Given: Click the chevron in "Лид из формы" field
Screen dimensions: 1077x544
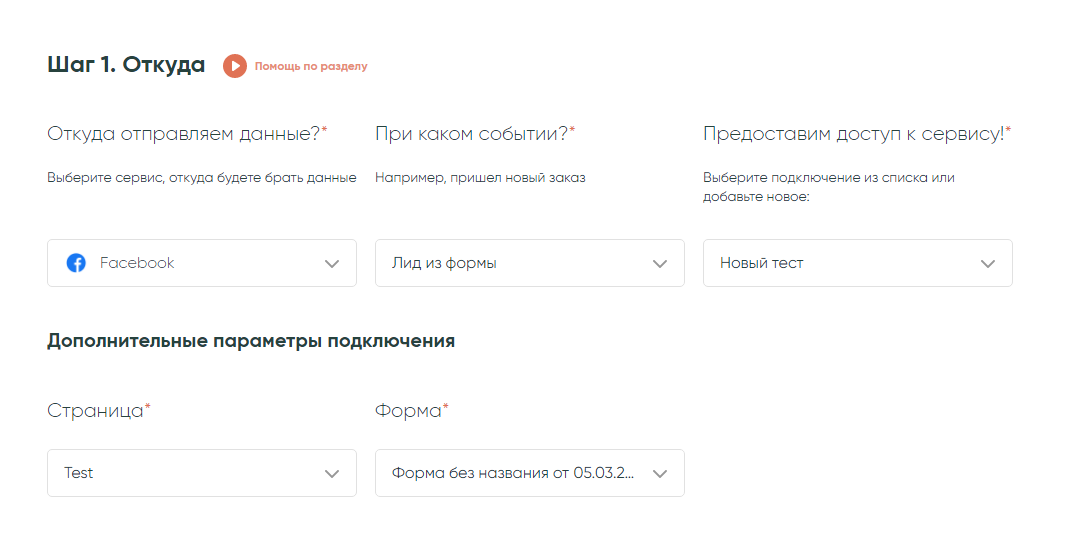Looking at the screenshot, I should [660, 264].
